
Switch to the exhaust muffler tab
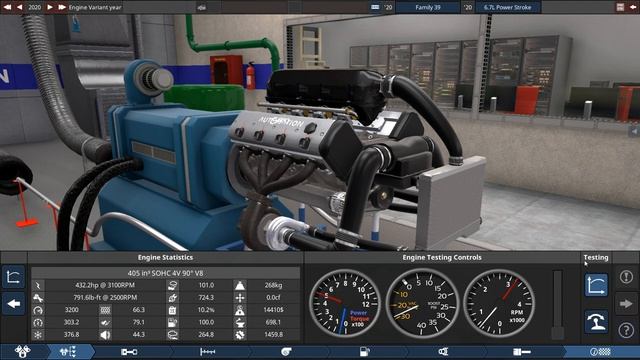522,351
